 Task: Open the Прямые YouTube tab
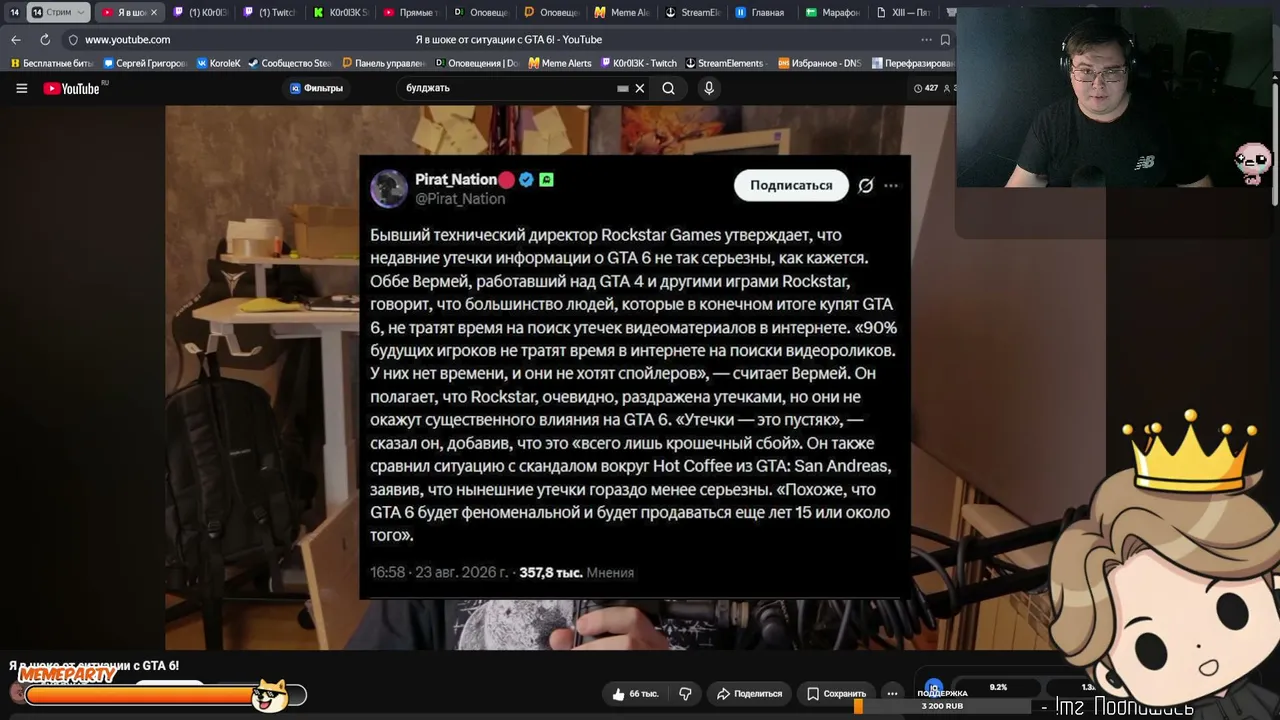[x=411, y=13]
